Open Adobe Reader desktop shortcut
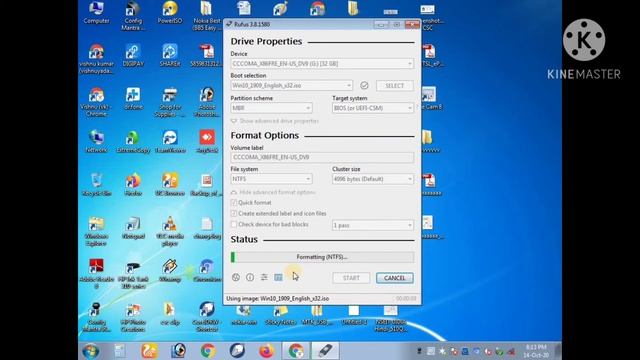Viewport: 640px width, 360px height. click(96, 274)
